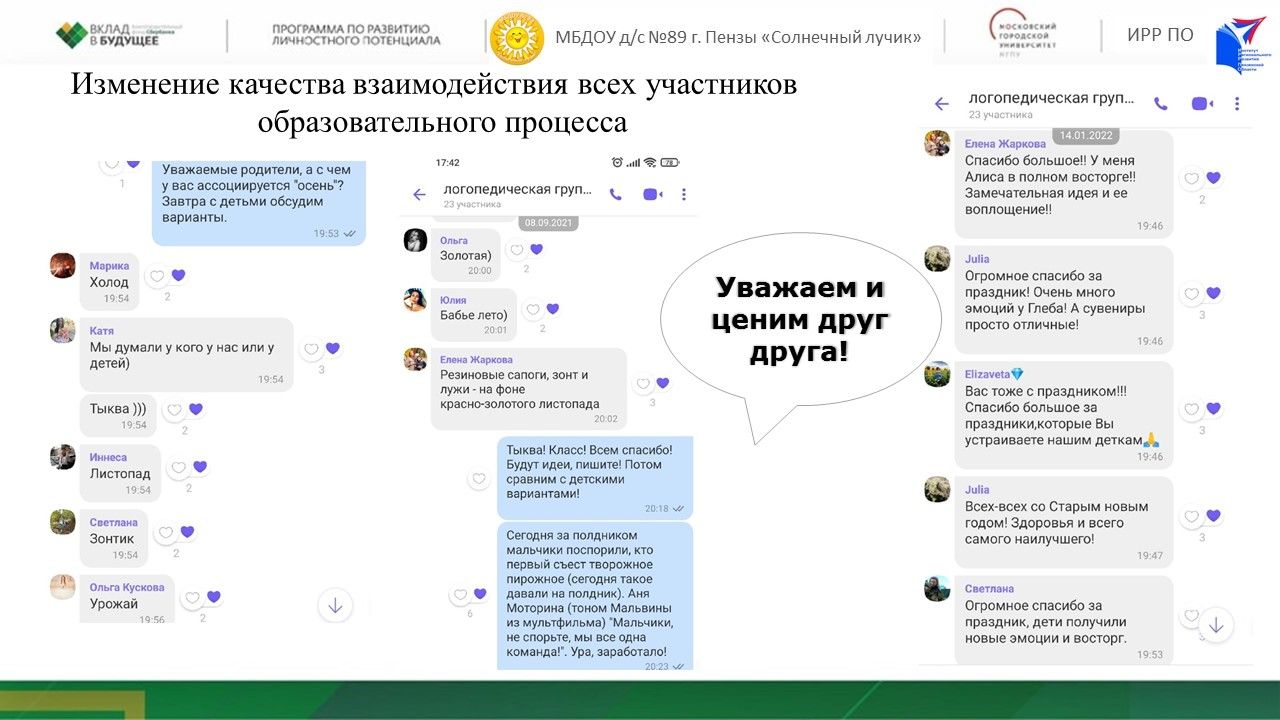Tap back arrow in right chat header
This screenshot has width=1280, height=720.
tap(941, 104)
